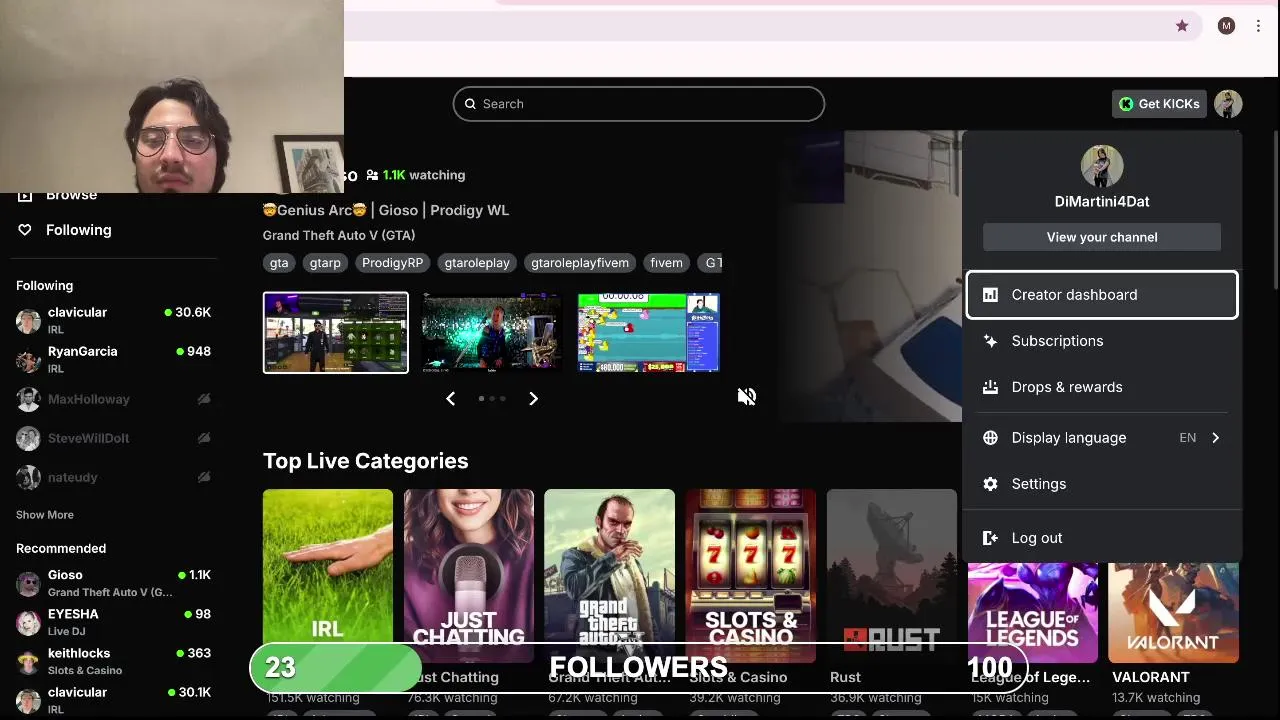Open Chrome three-dot menu
The height and width of the screenshot is (720, 1280).
(x=1258, y=26)
